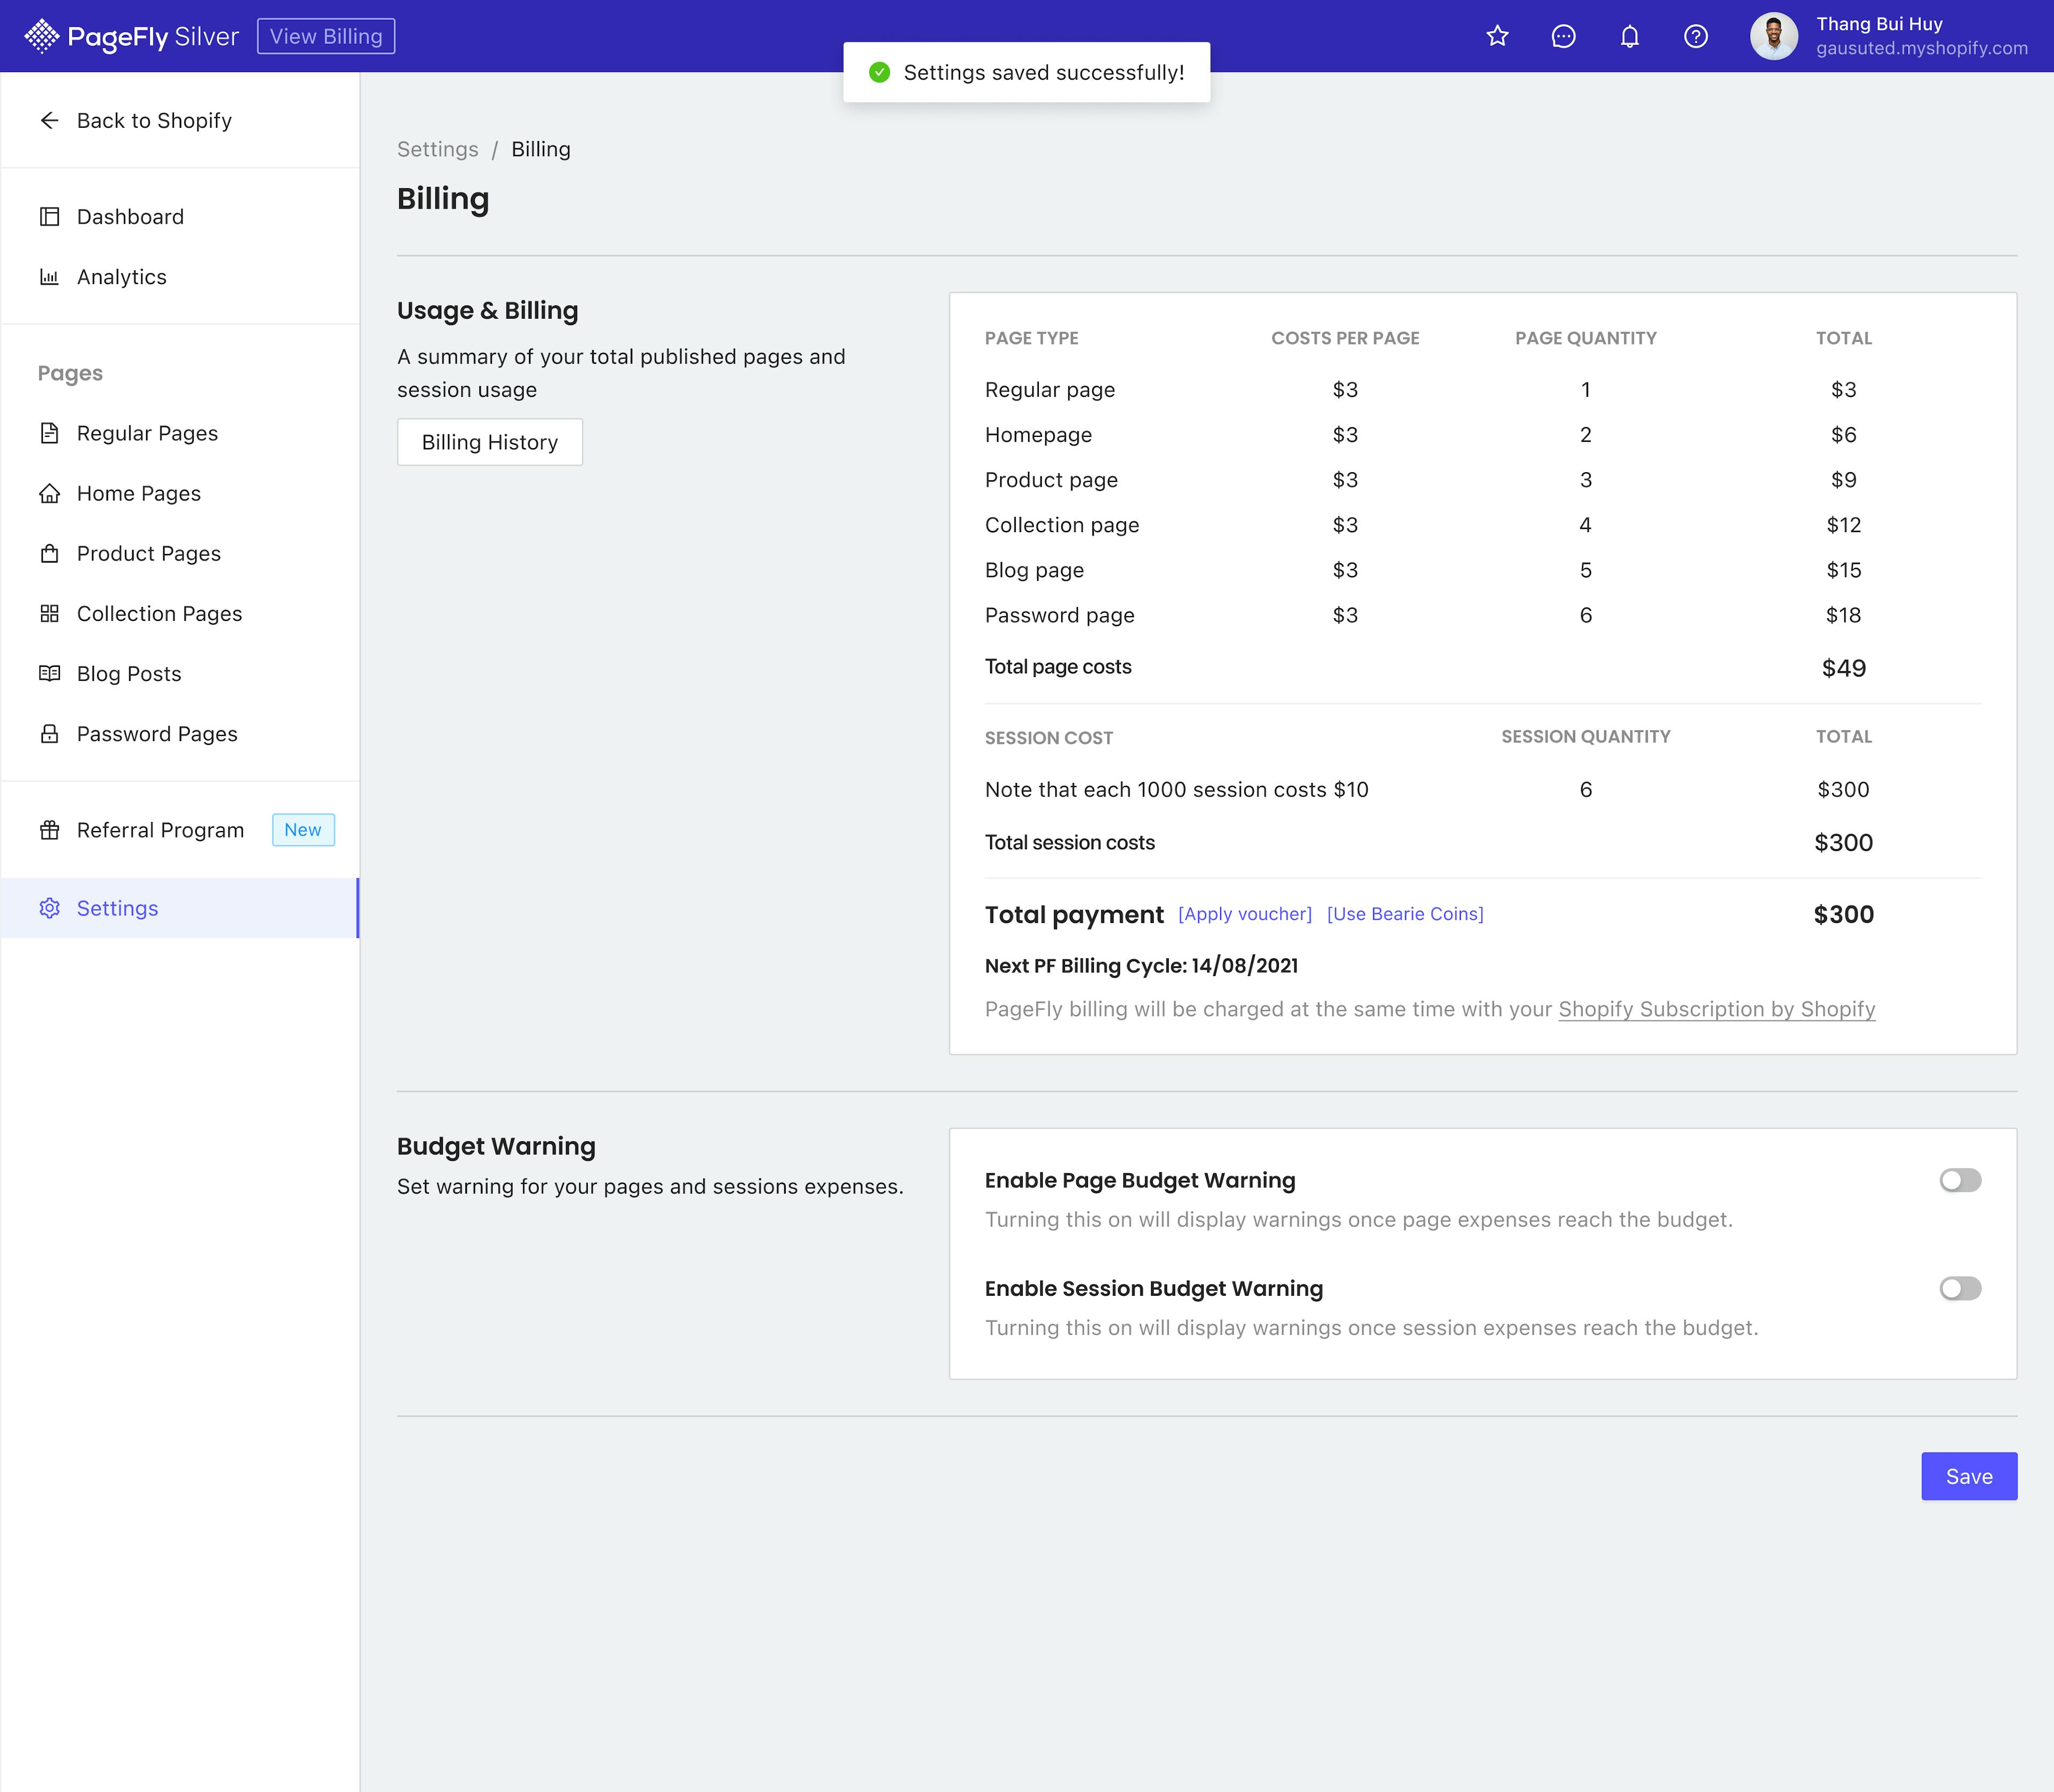Open Collection Pages in sidebar
The height and width of the screenshot is (1792, 2054).
click(159, 614)
